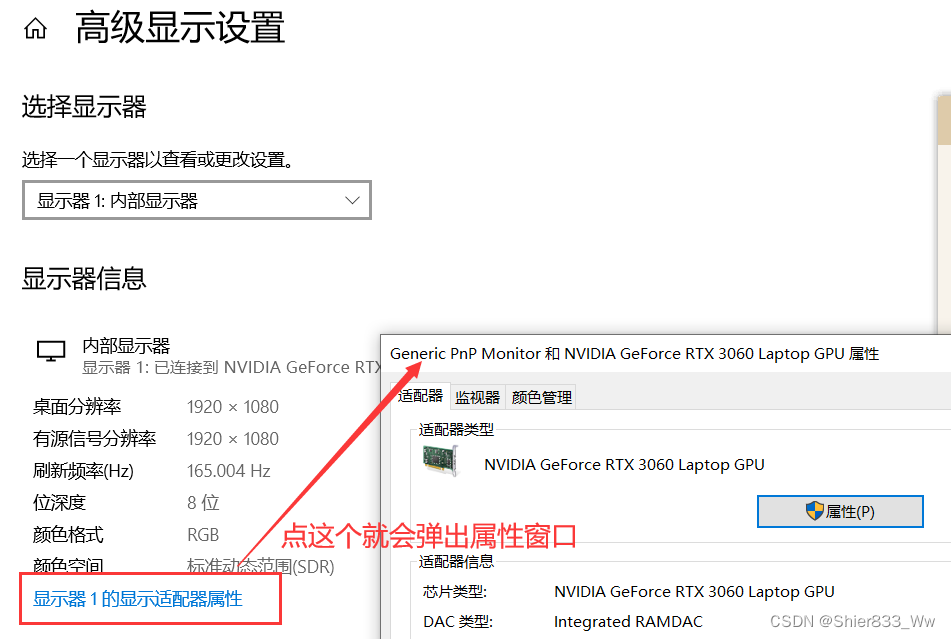The height and width of the screenshot is (639, 951).
Task: Click the 显示器 1: 已连接到 NVIDIA subtitle
Action: coord(231,367)
